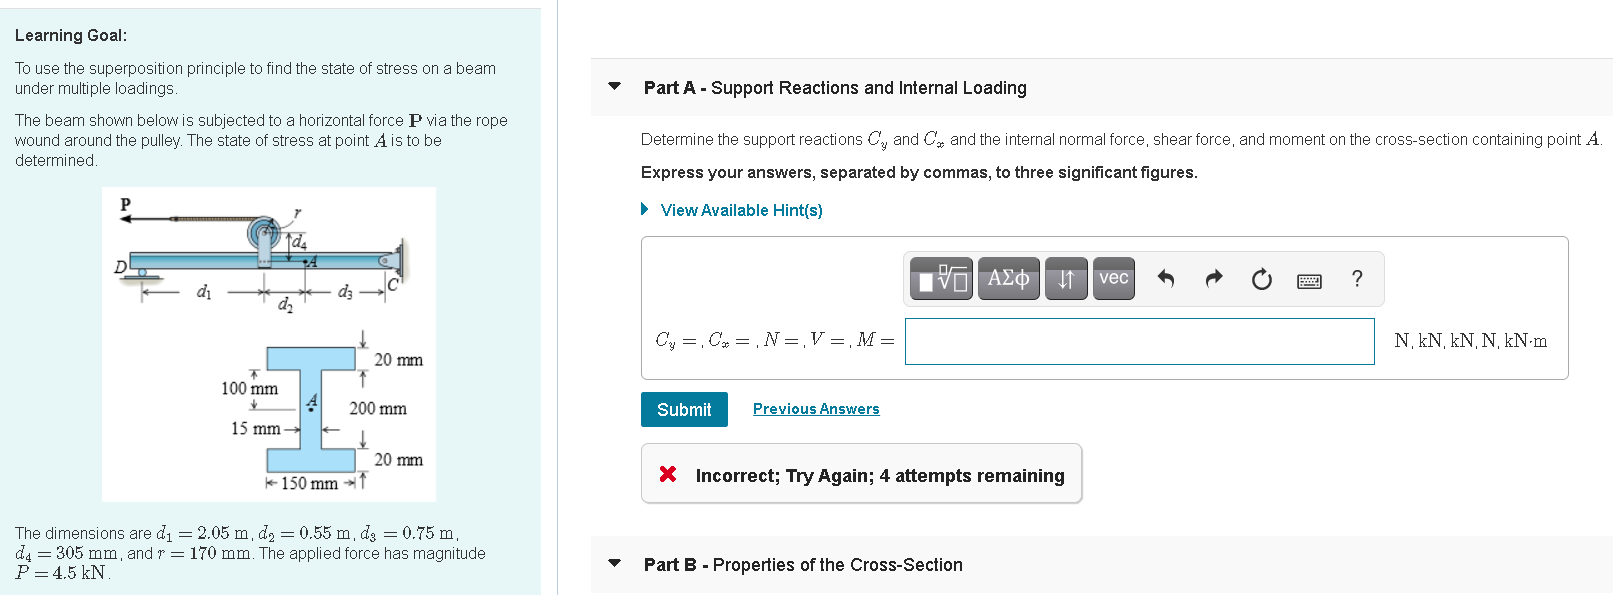Click the answer input field

pyautogui.click(x=1138, y=341)
